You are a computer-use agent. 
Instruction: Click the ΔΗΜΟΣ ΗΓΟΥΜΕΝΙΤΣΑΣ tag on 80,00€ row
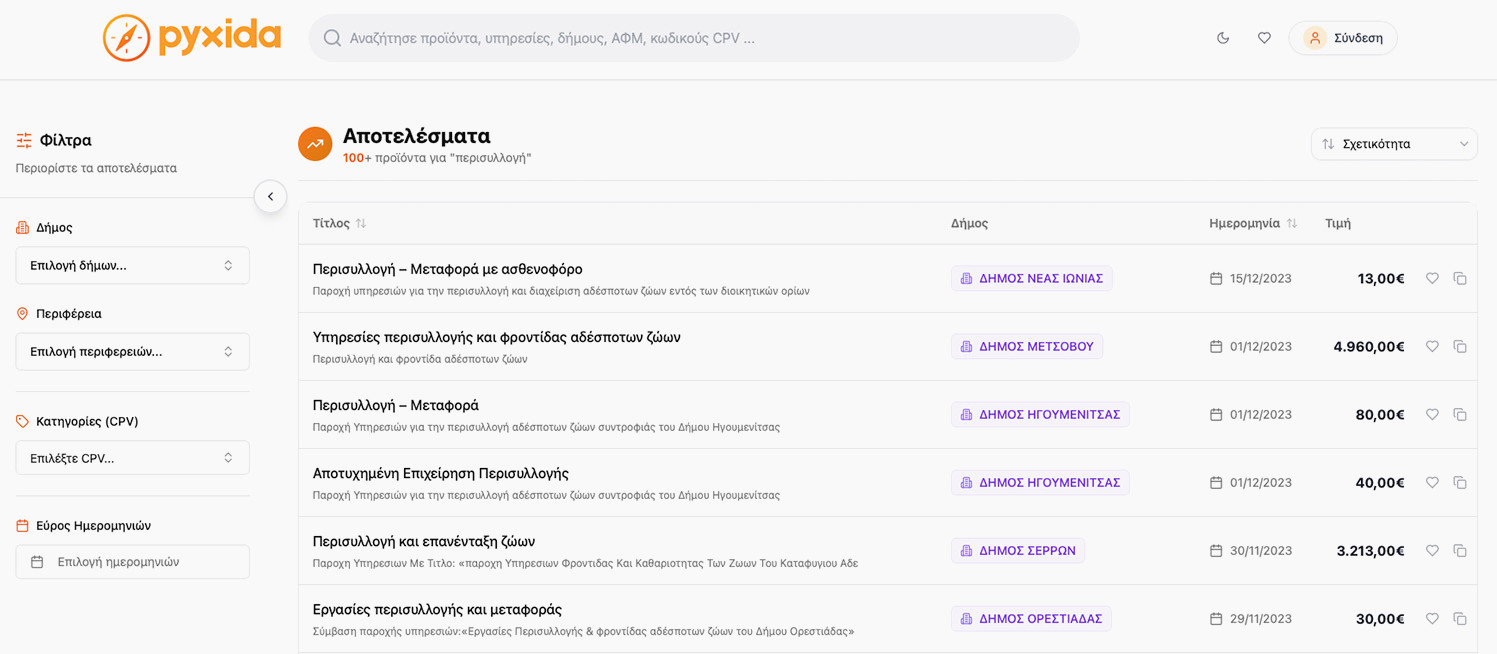click(1040, 415)
